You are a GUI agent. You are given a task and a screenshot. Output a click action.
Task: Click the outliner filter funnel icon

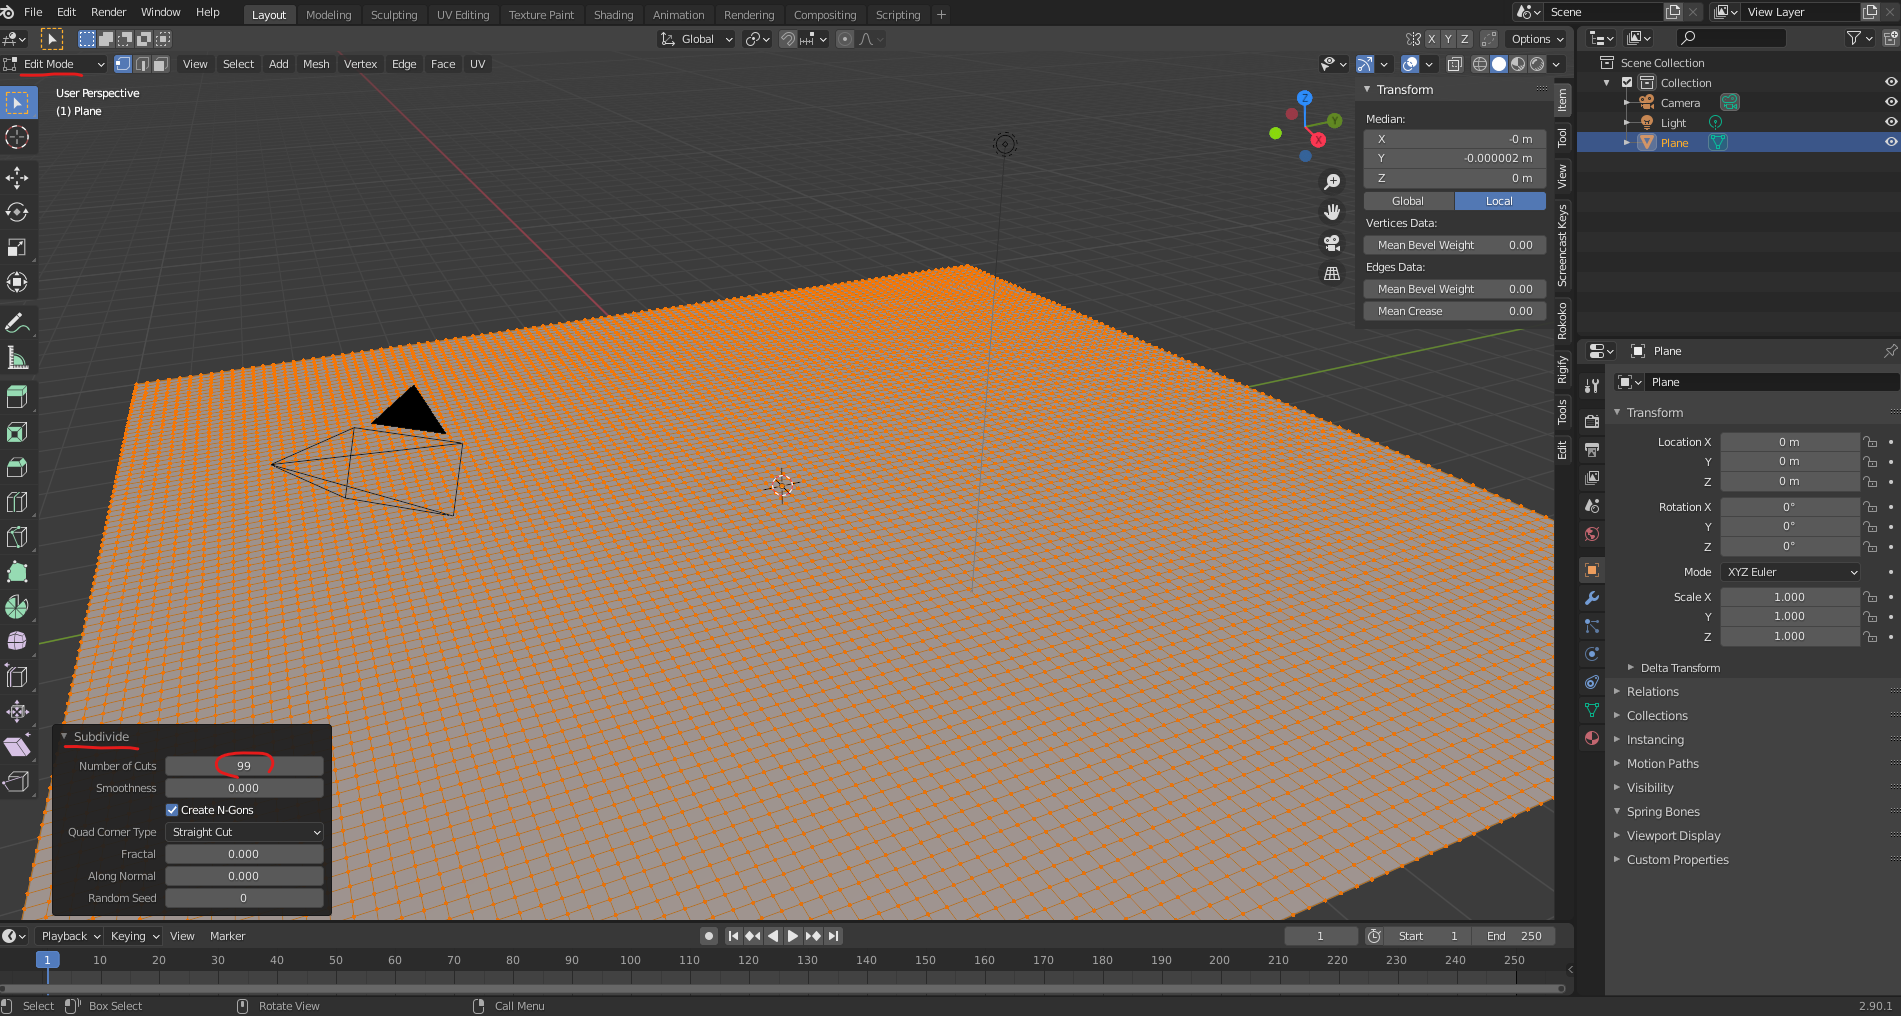coord(1854,38)
